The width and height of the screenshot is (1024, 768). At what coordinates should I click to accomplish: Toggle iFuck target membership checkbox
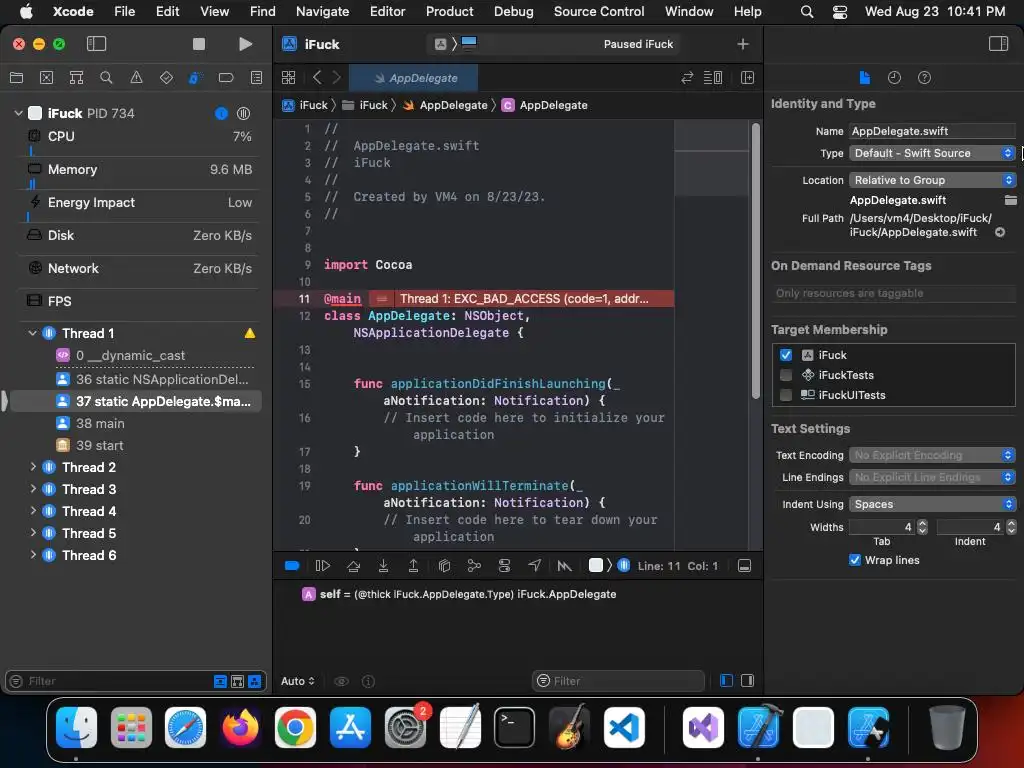(x=786, y=355)
